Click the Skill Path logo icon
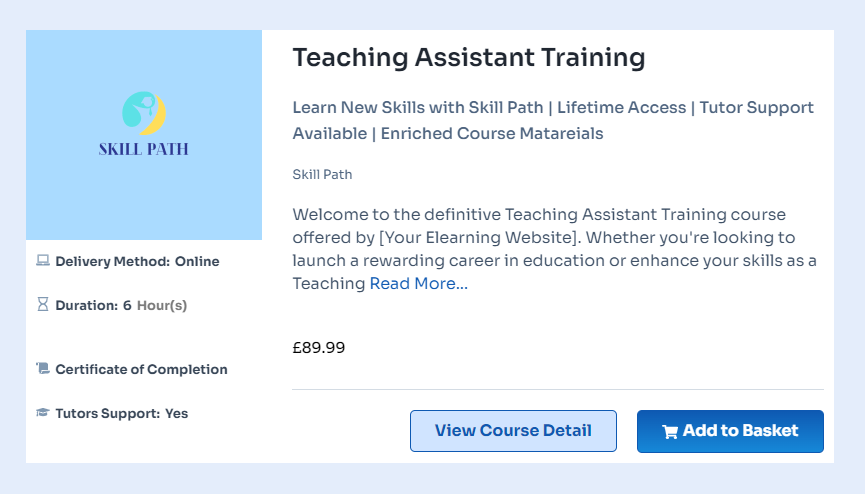The image size is (865, 494). coord(143,113)
